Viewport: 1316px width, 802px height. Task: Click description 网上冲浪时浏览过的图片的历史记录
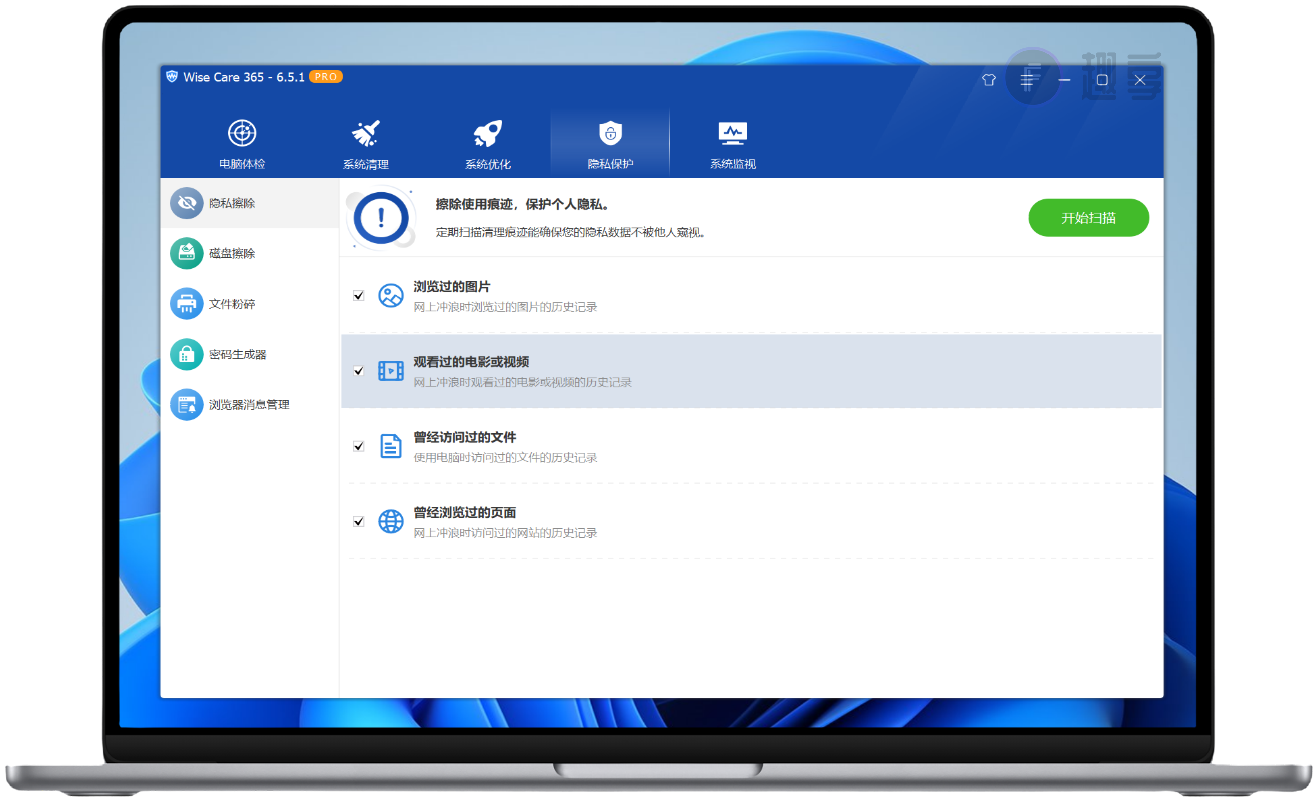point(505,307)
